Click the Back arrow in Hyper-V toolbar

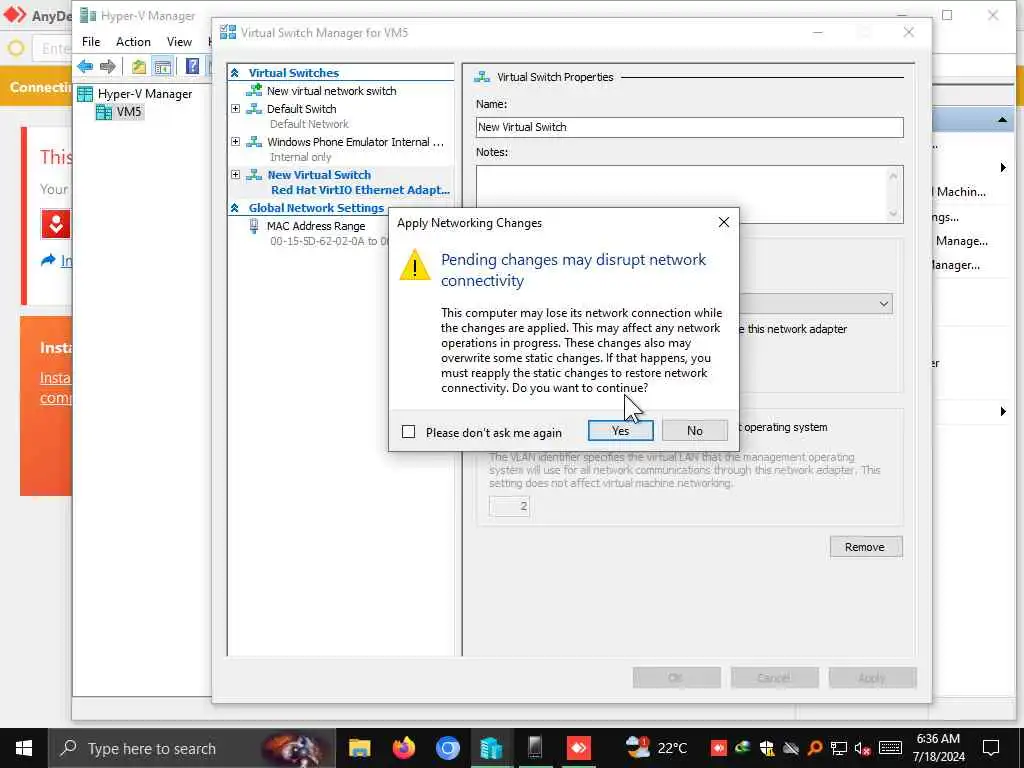pyautogui.click(x=85, y=66)
